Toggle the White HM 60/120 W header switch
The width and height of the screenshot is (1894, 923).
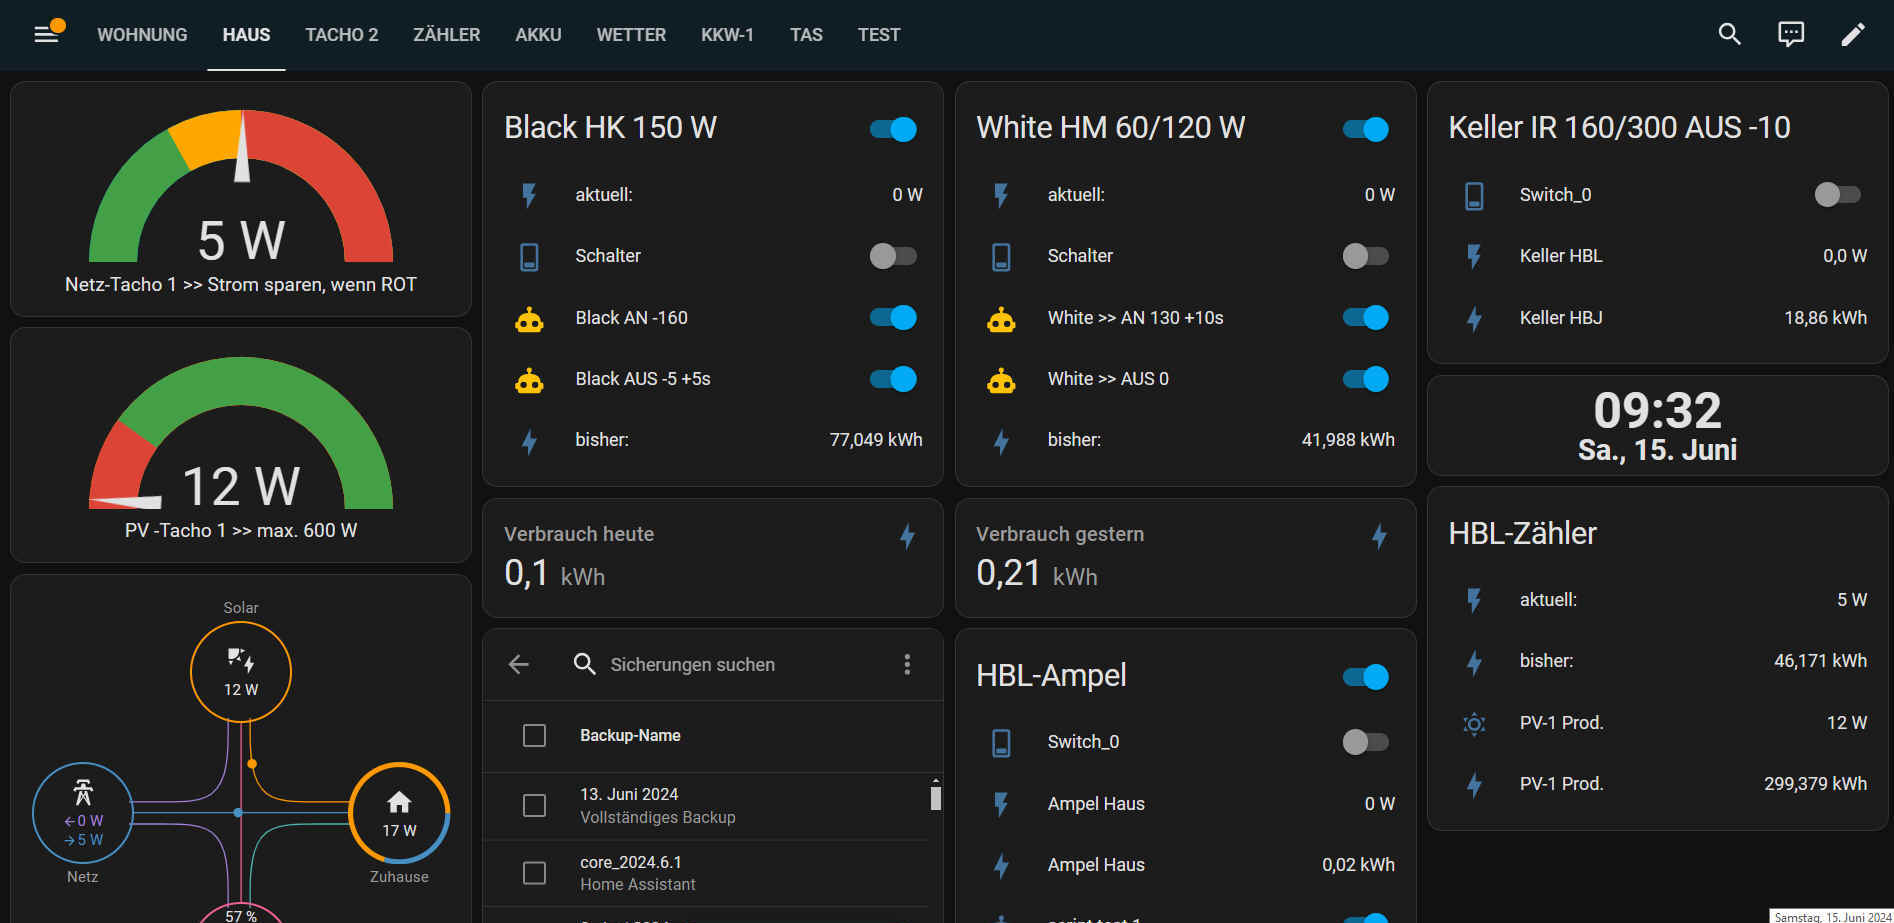coord(1365,129)
